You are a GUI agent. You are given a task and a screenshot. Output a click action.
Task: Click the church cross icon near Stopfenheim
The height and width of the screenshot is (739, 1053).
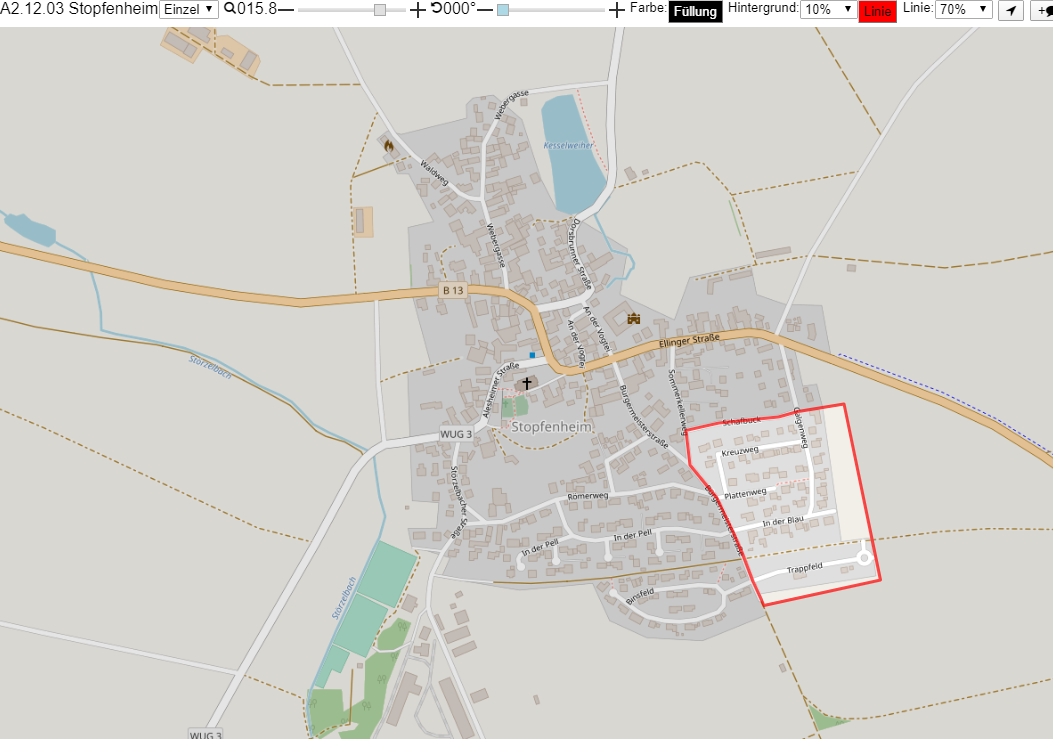click(x=527, y=383)
